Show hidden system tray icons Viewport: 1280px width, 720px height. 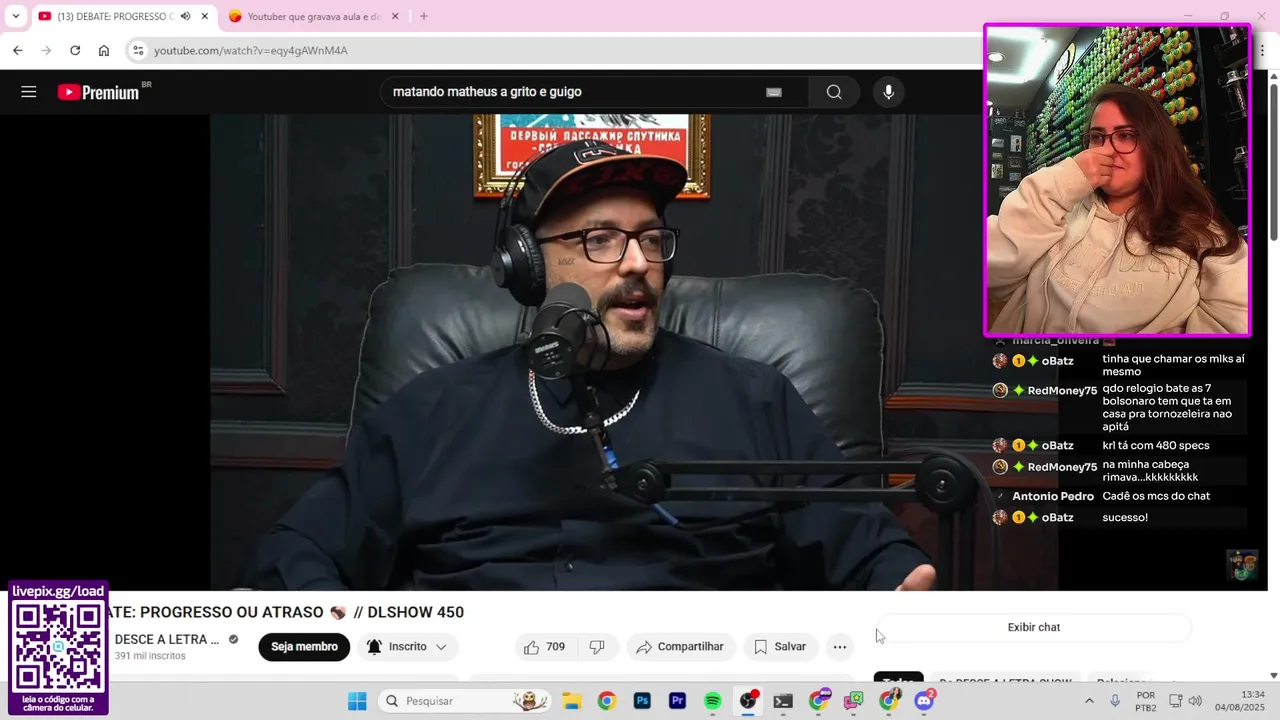(x=1089, y=701)
